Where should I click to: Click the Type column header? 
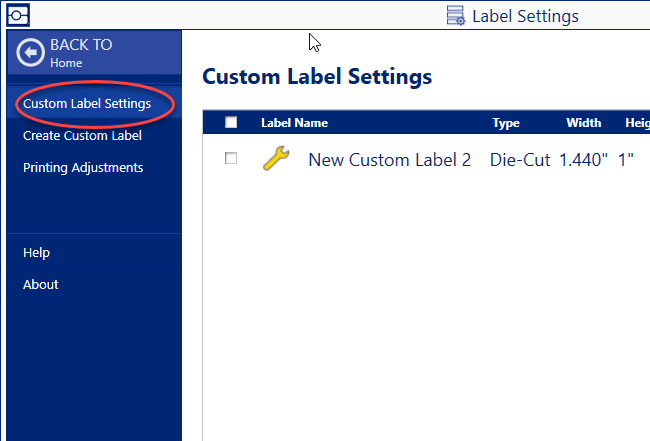point(506,123)
